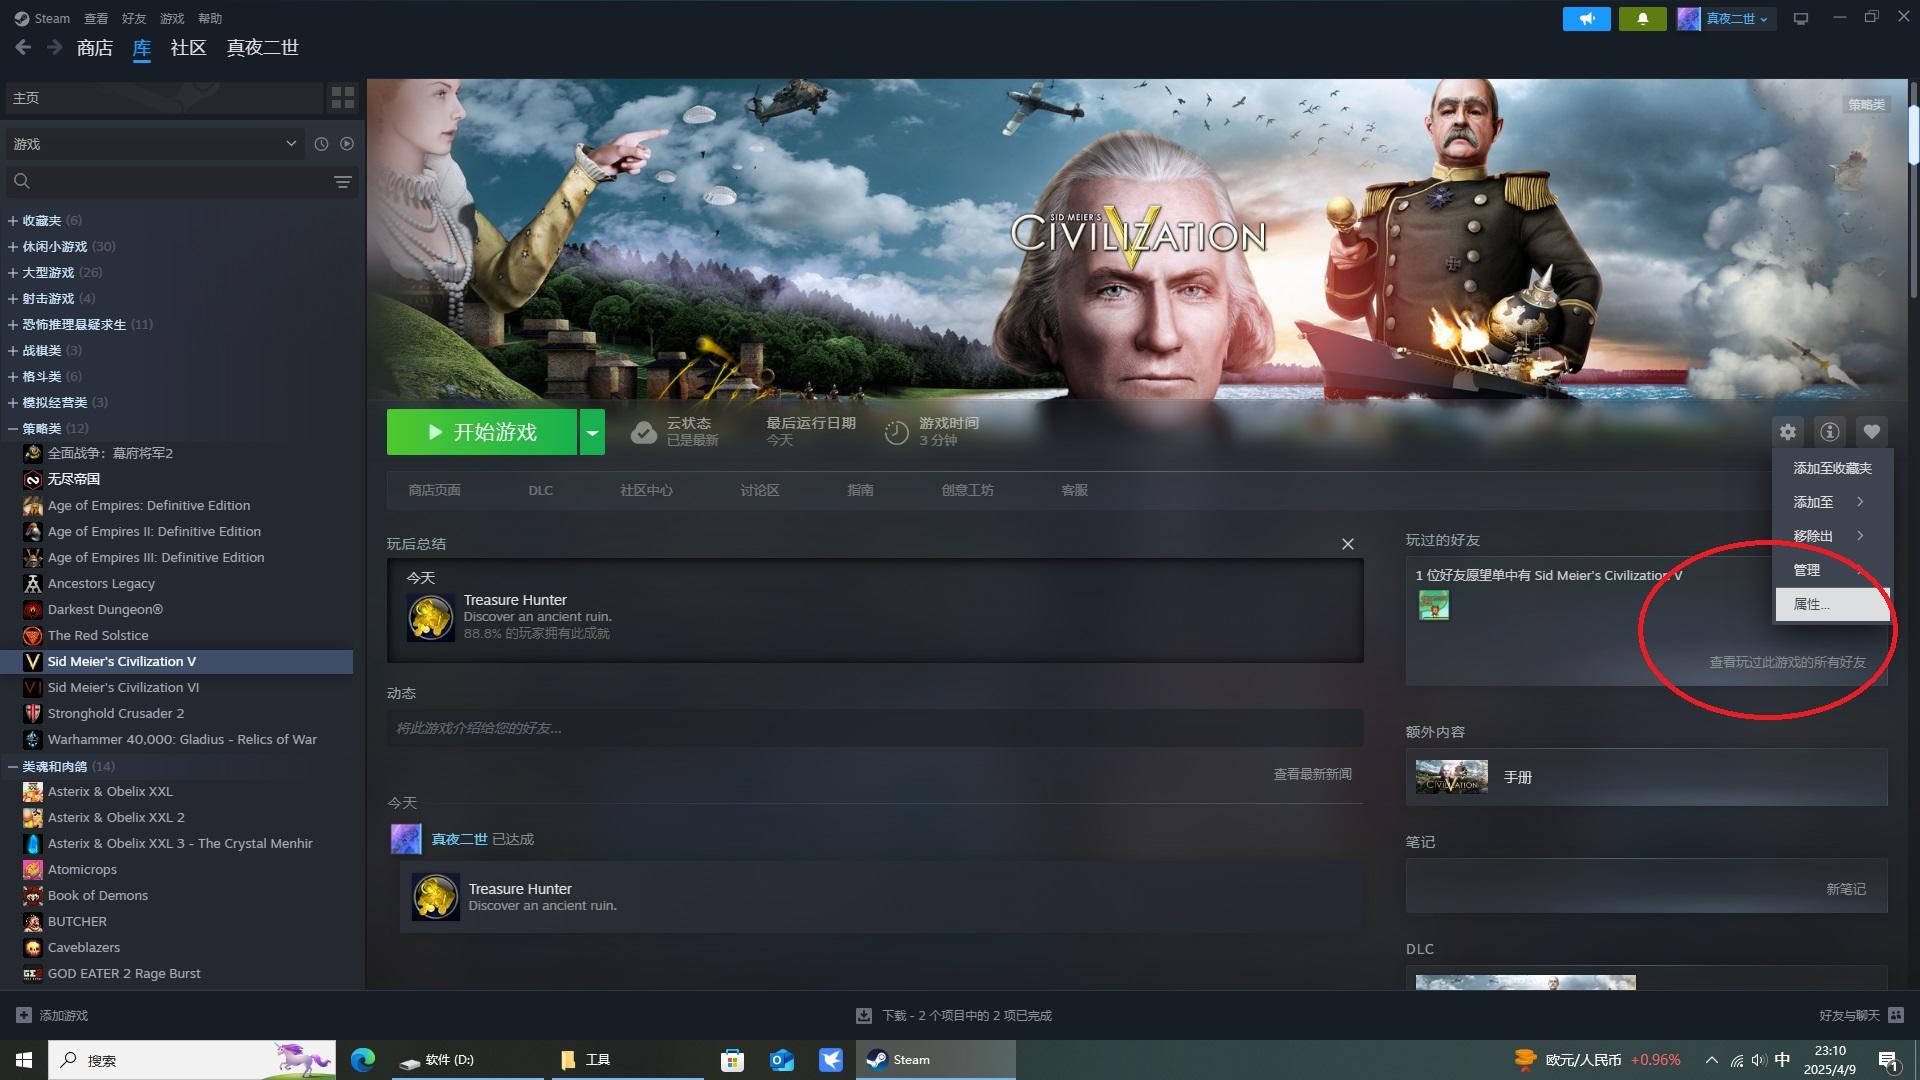This screenshot has width=1920, height=1080.
Task: Select 属性... in the context menu
Action: (x=1831, y=604)
